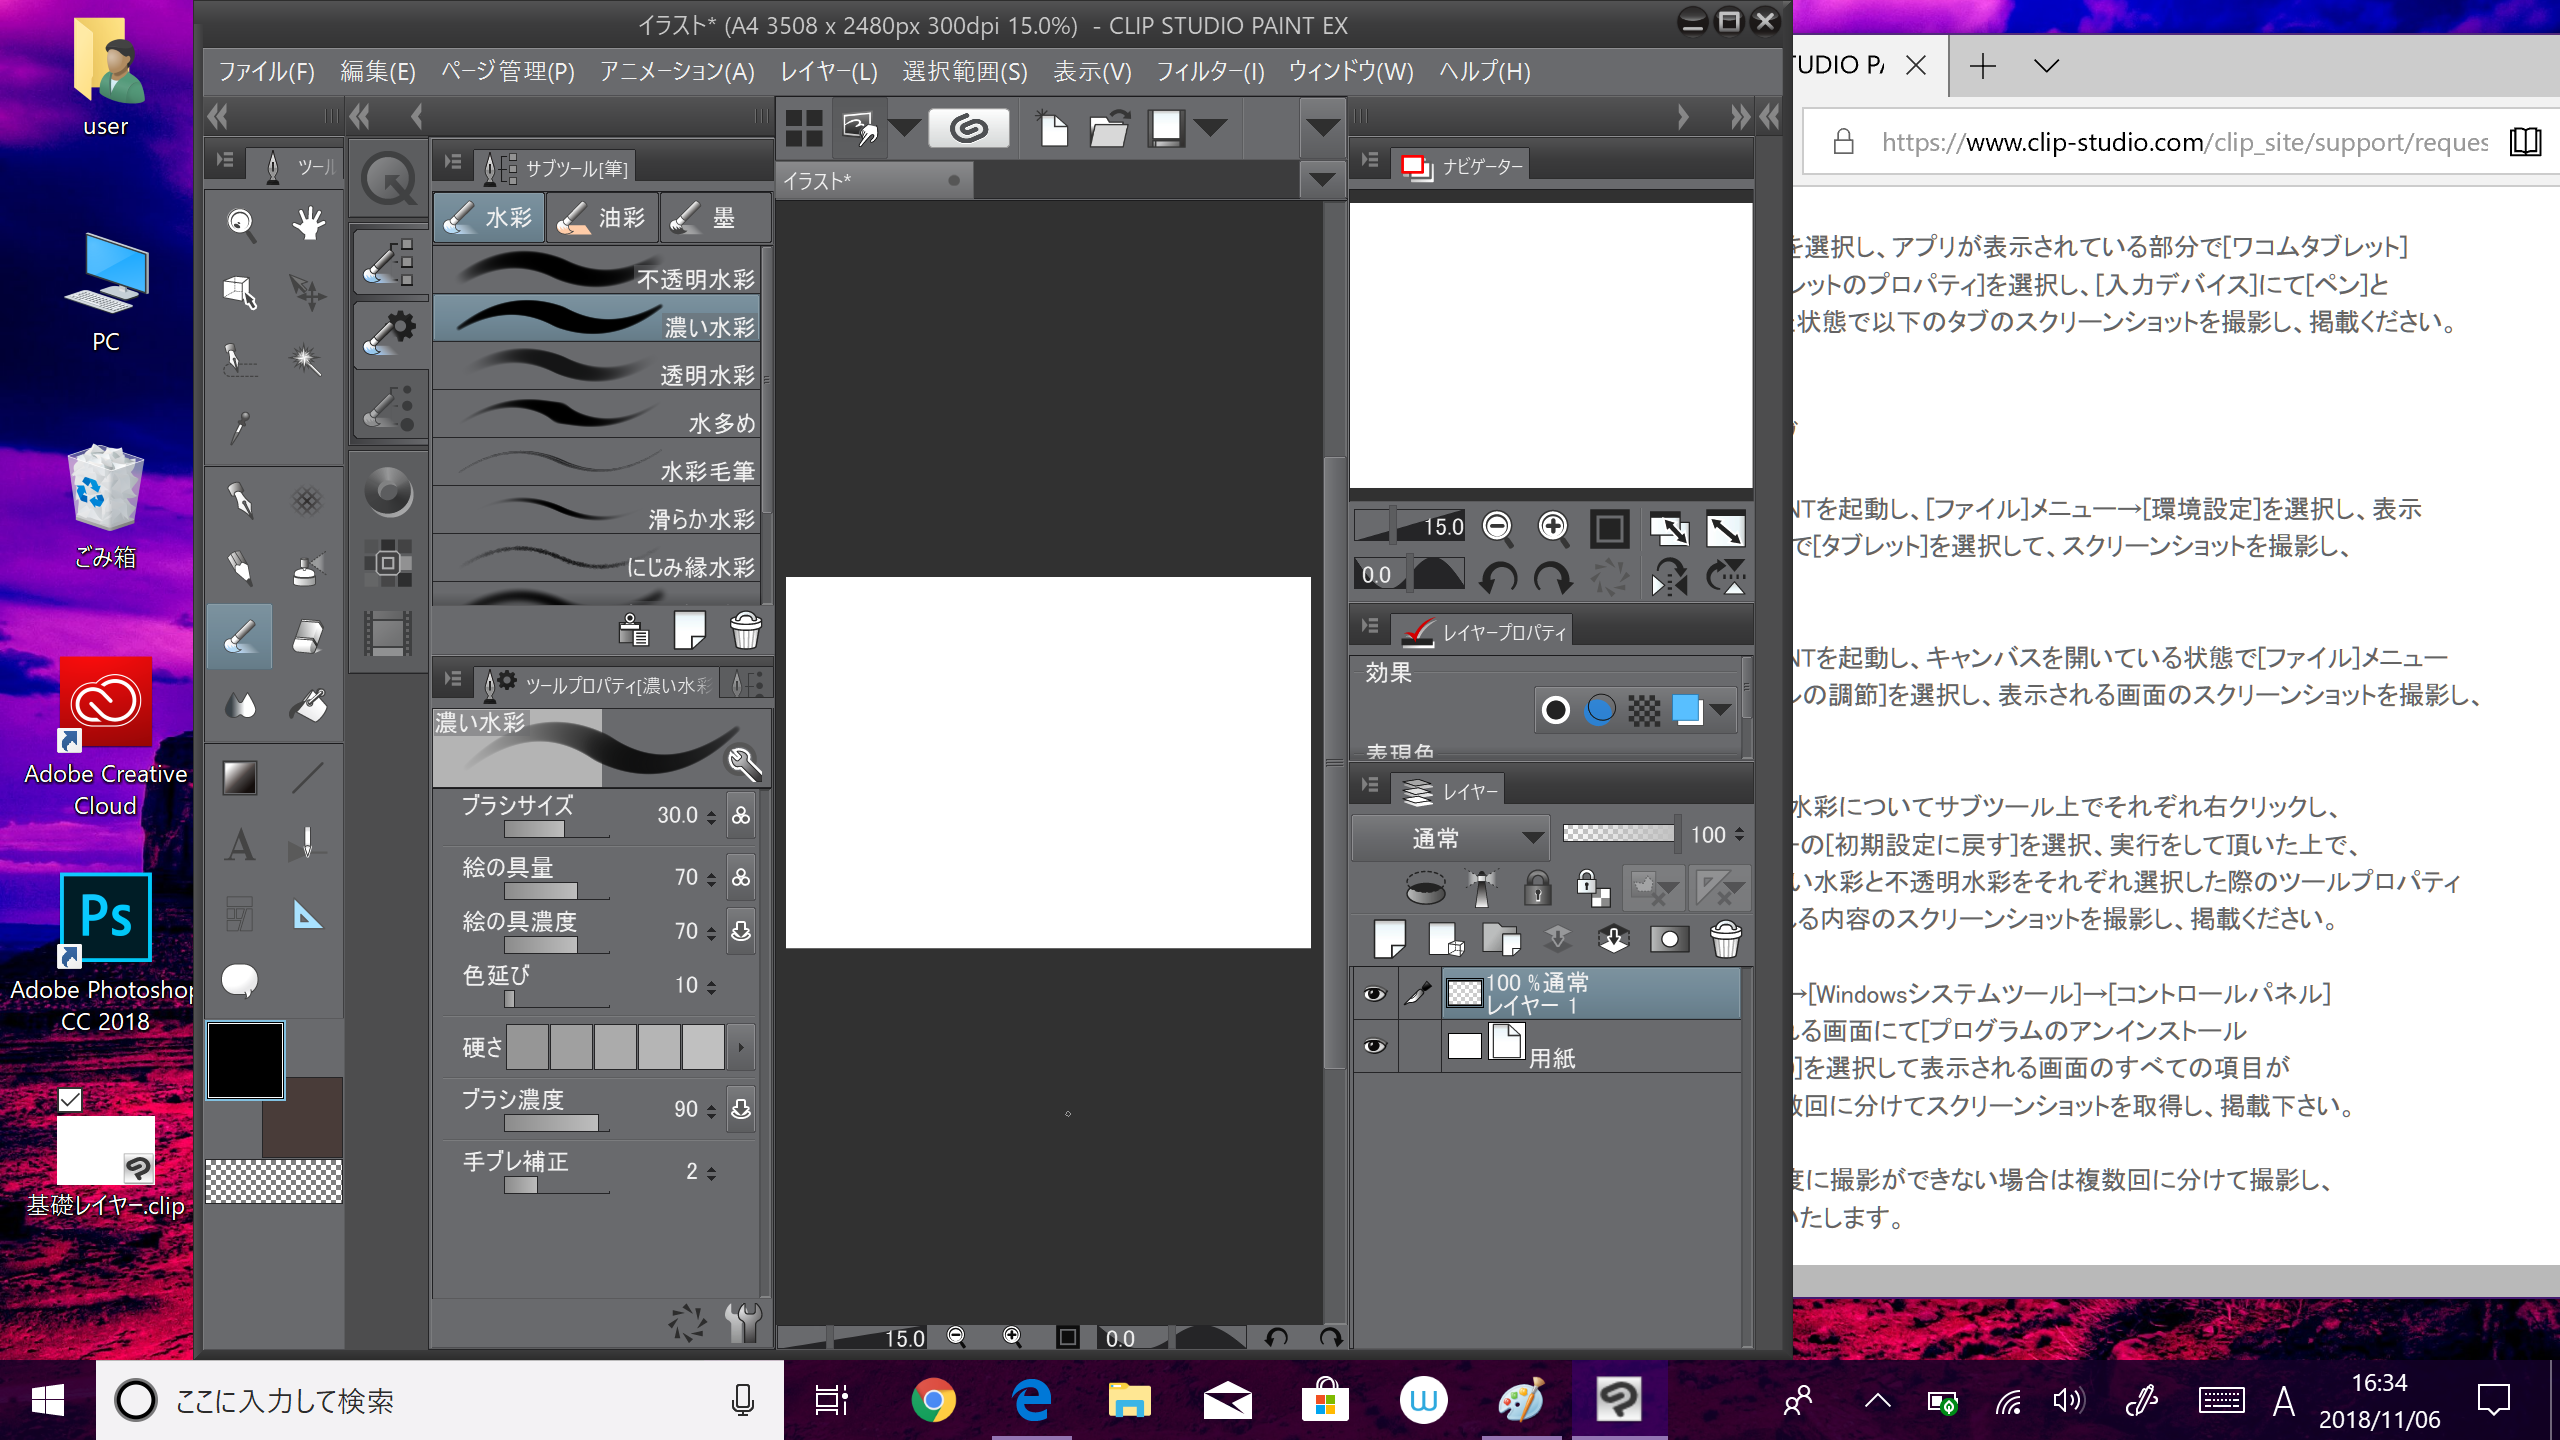Select the Fill bucket tool
Screen dimensions: 2560x1440
308,706
